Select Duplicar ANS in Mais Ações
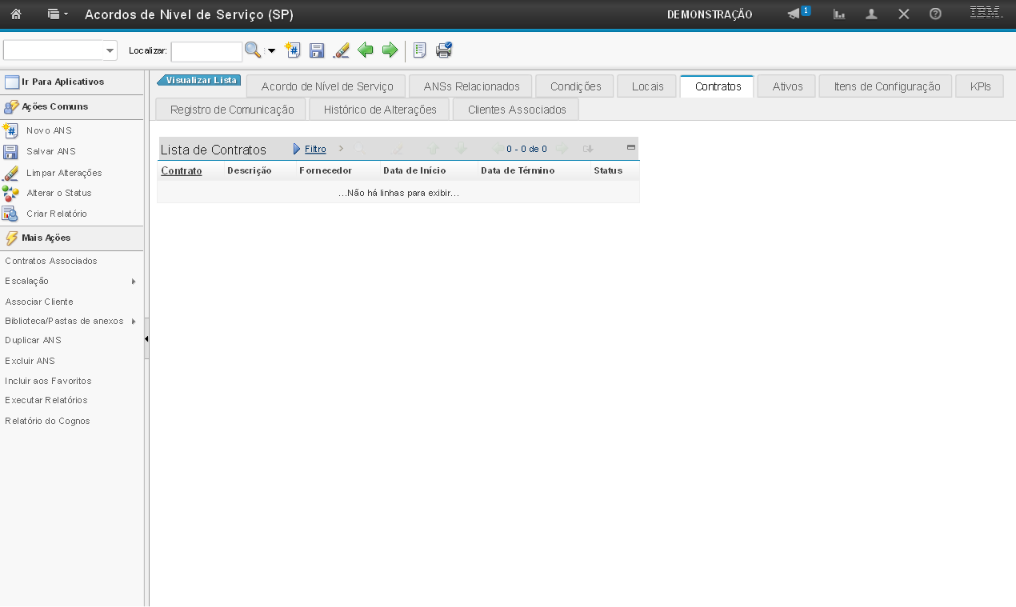 (33, 340)
